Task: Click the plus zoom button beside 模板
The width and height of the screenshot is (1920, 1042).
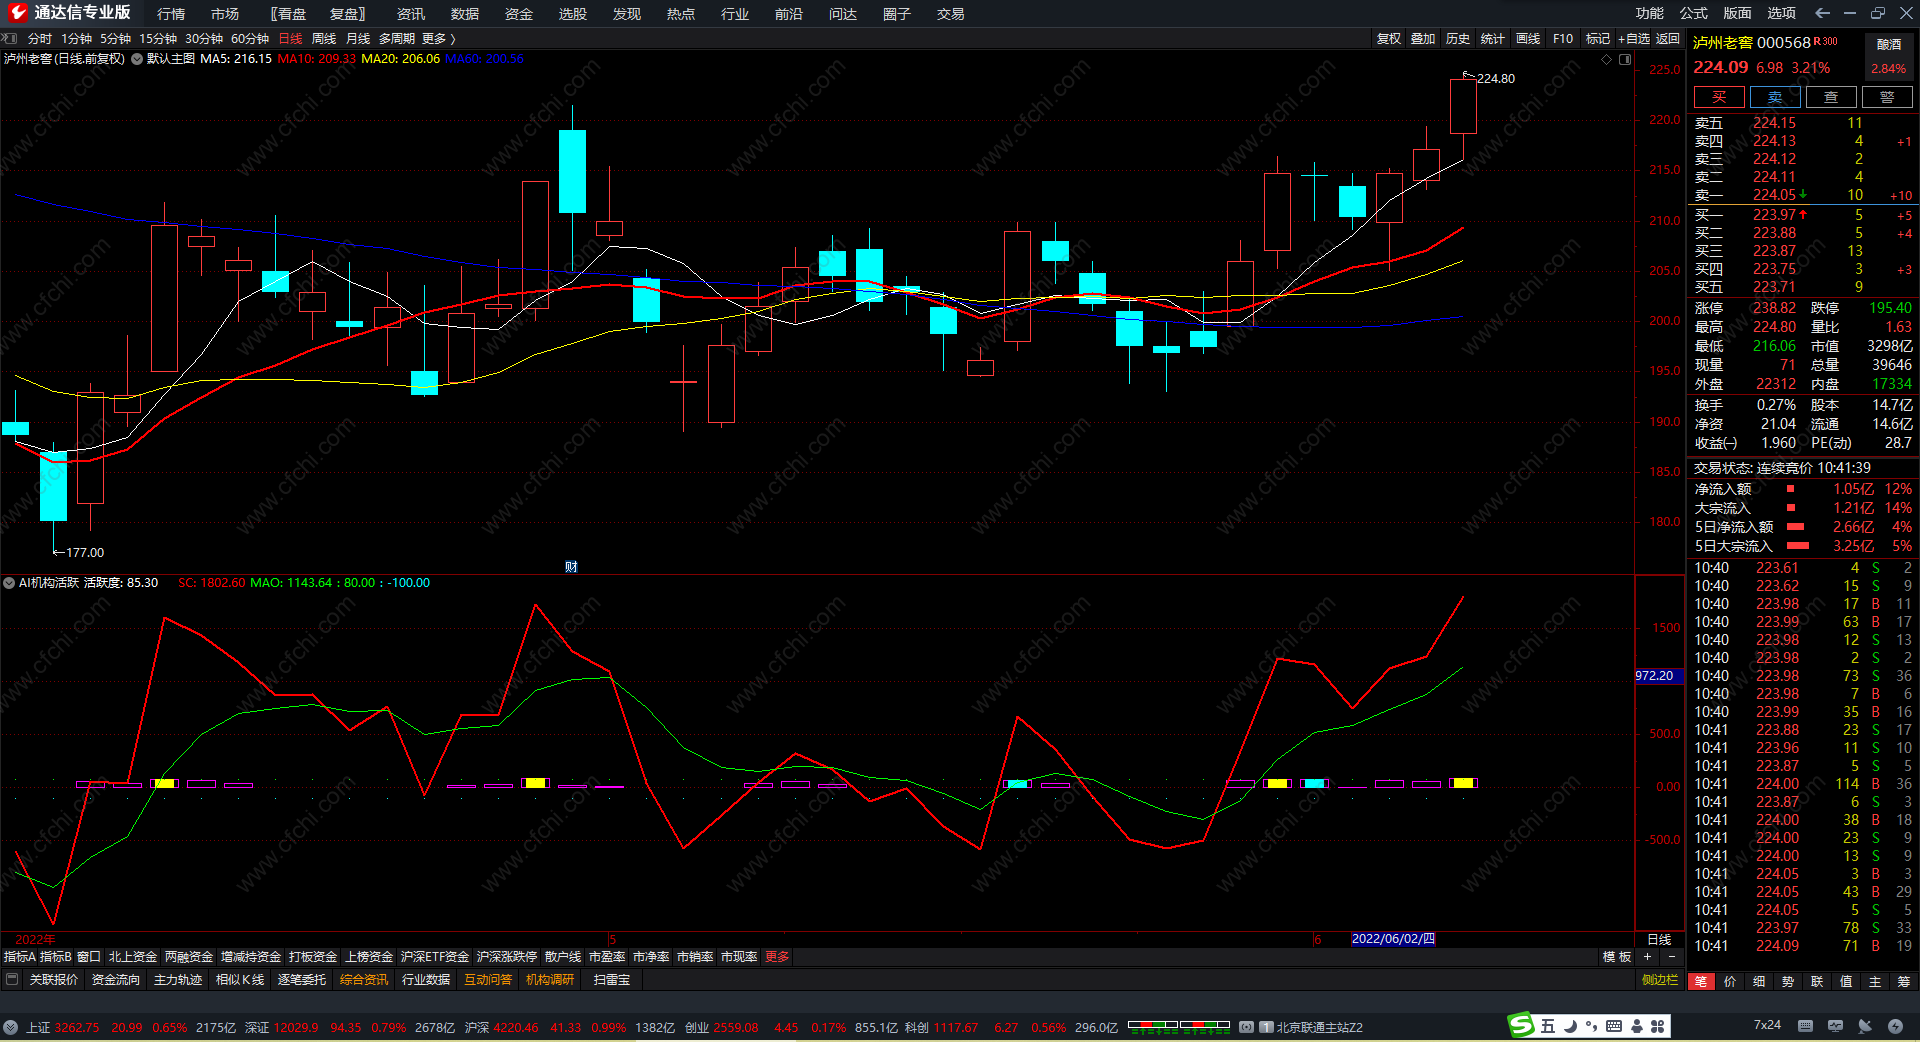Action: [x=1647, y=957]
